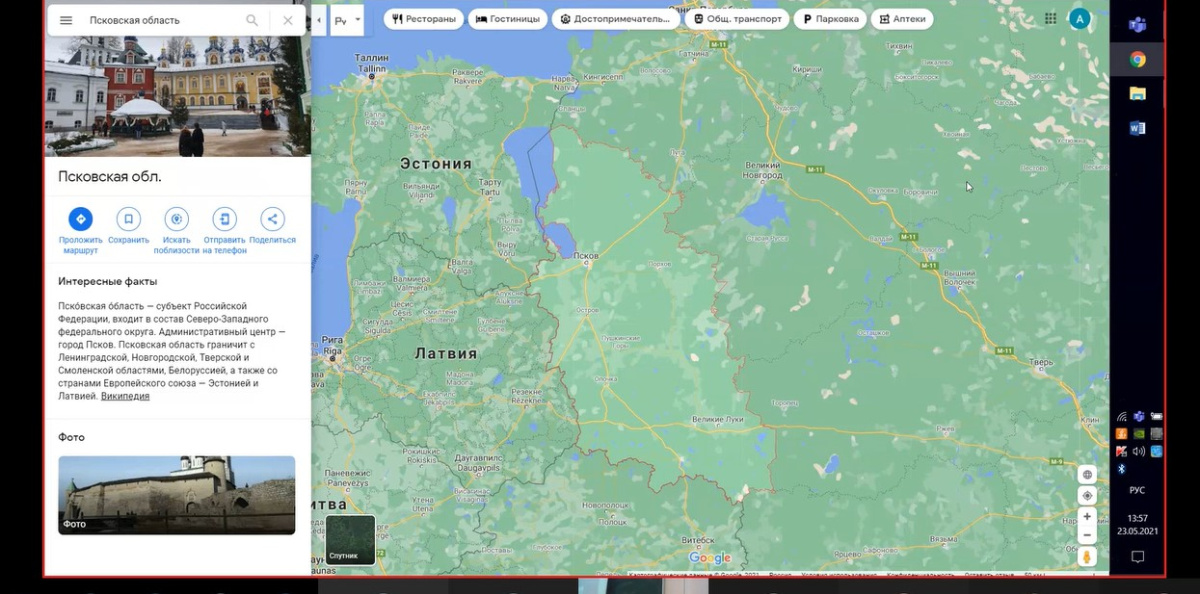Screen dimensions: 1200x594
Task: Click the Pegman Street View icon
Action: [x=1087, y=556]
